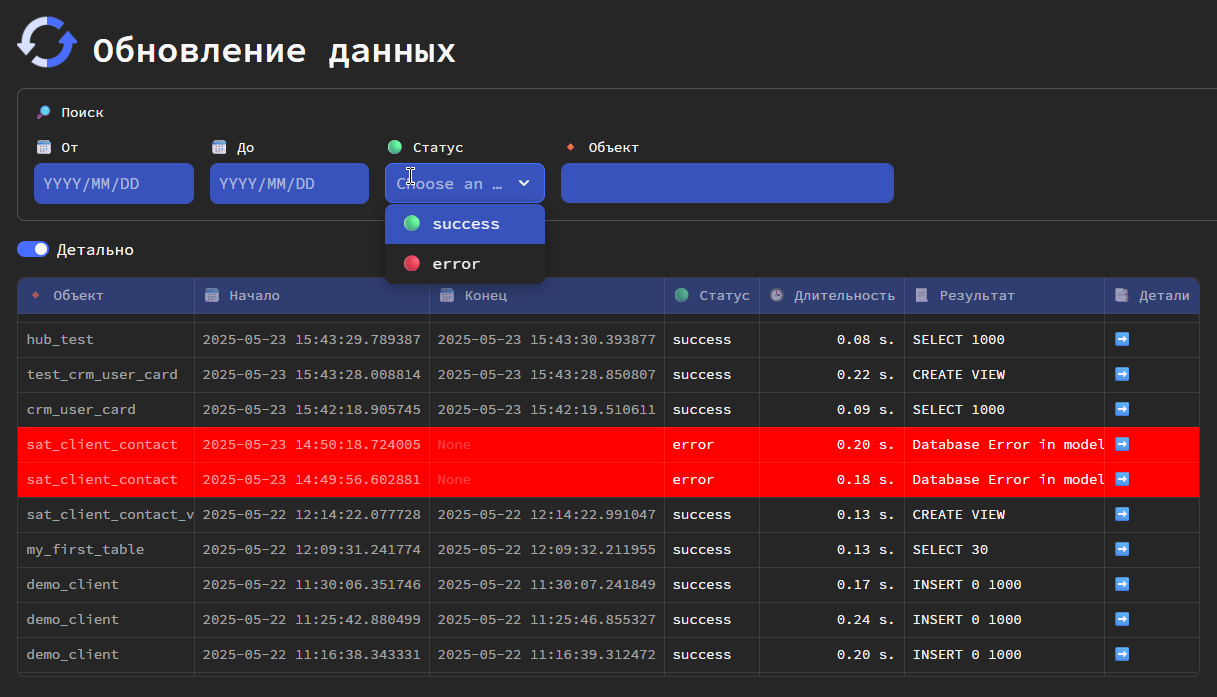
Task: Sort by Начало column header
Action: [312, 295]
